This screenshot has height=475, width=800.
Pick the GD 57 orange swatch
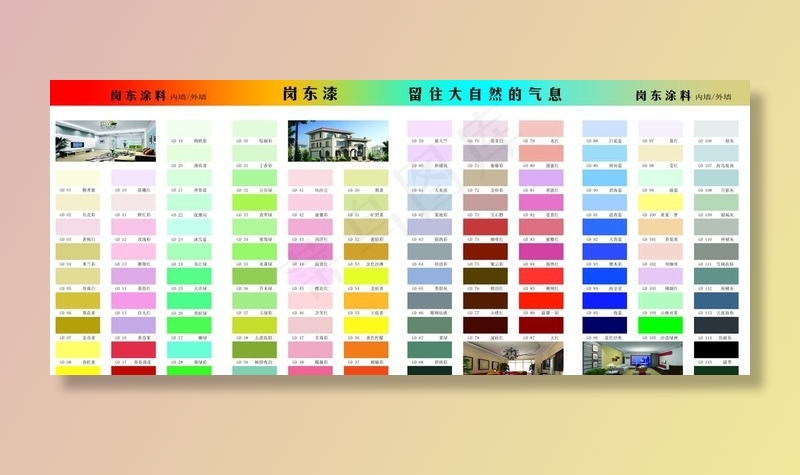366,349
